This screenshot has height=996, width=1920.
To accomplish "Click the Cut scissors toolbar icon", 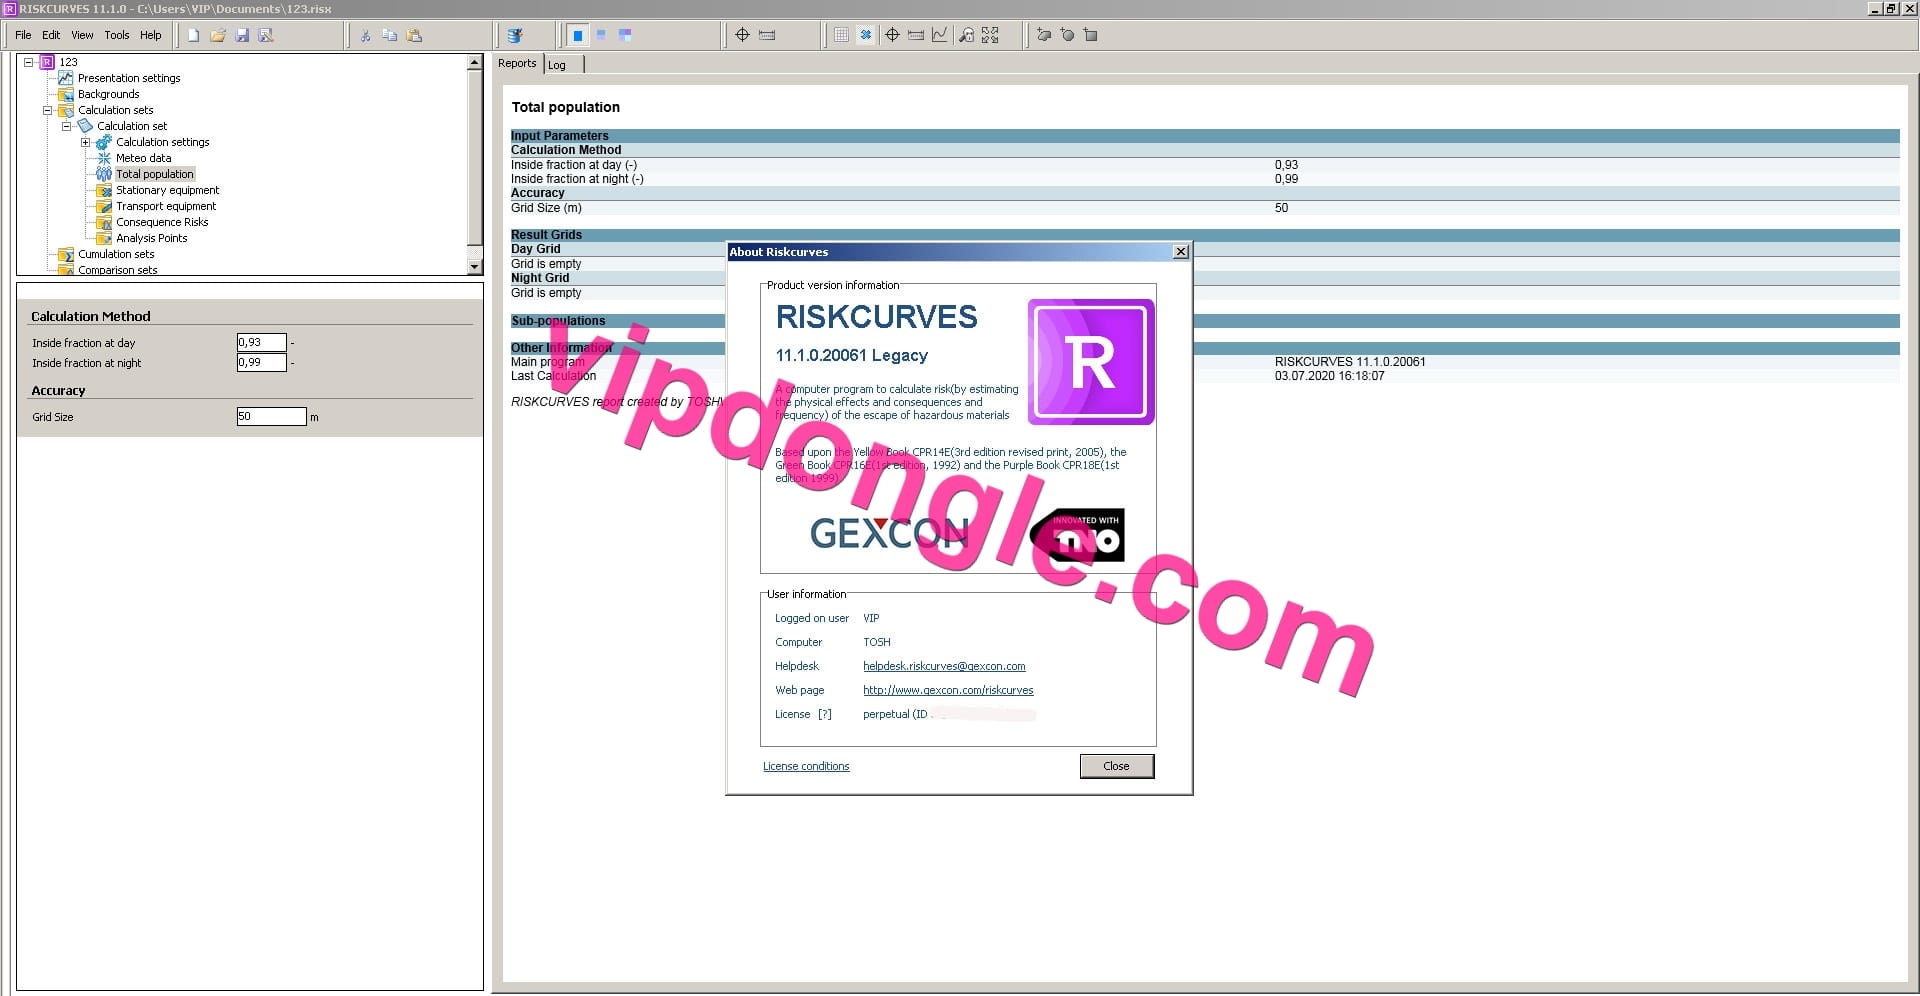I will [x=365, y=35].
